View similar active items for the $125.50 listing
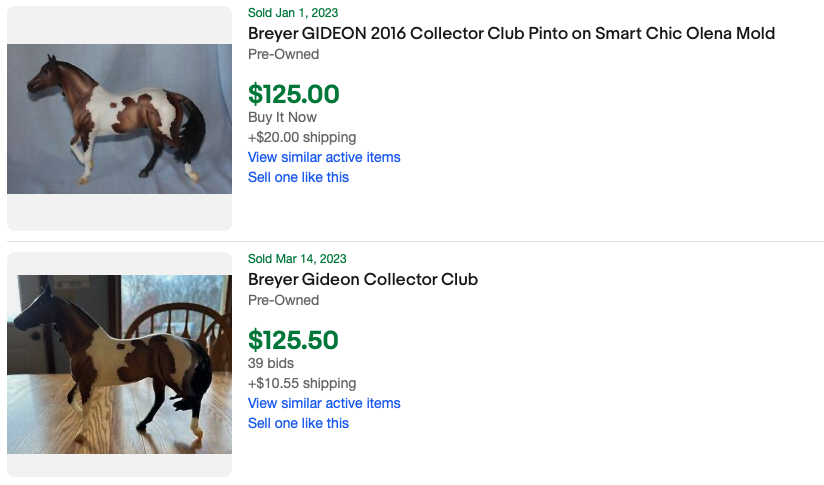The height and width of the screenshot is (485, 824). coord(324,403)
